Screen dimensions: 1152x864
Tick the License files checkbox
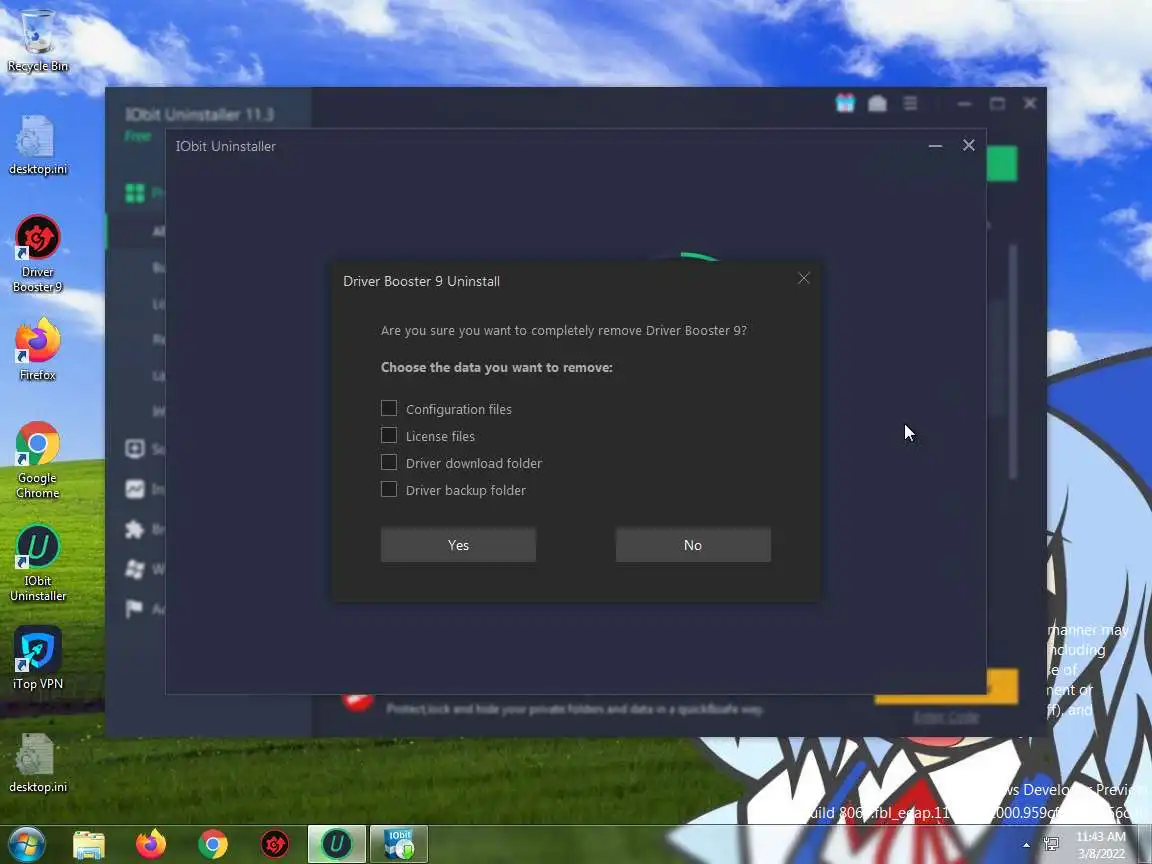pyautogui.click(x=389, y=436)
